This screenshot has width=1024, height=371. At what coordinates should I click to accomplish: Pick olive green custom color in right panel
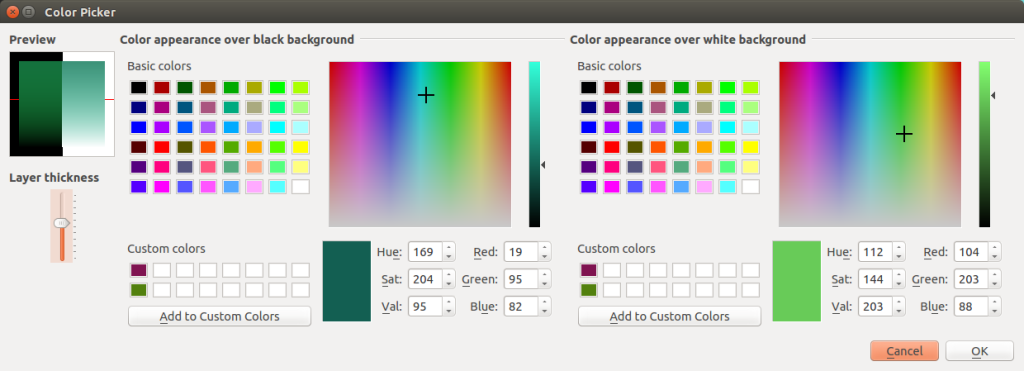click(589, 290)
